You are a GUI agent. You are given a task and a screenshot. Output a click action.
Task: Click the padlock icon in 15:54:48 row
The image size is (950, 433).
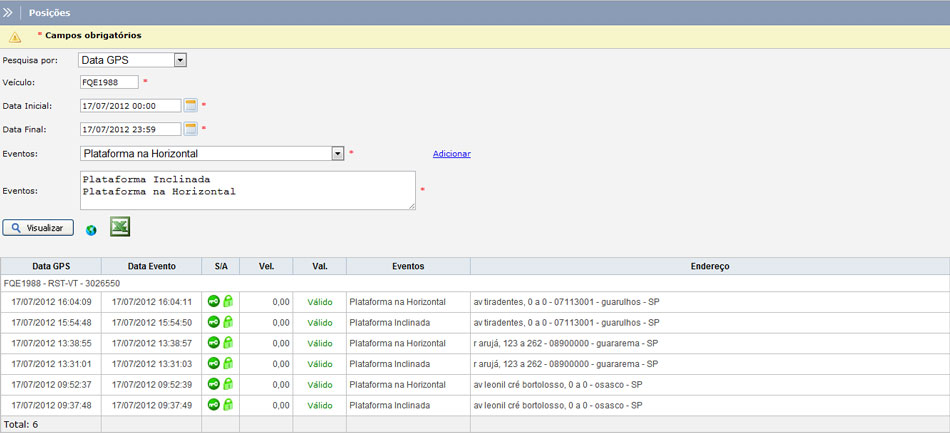227,322
